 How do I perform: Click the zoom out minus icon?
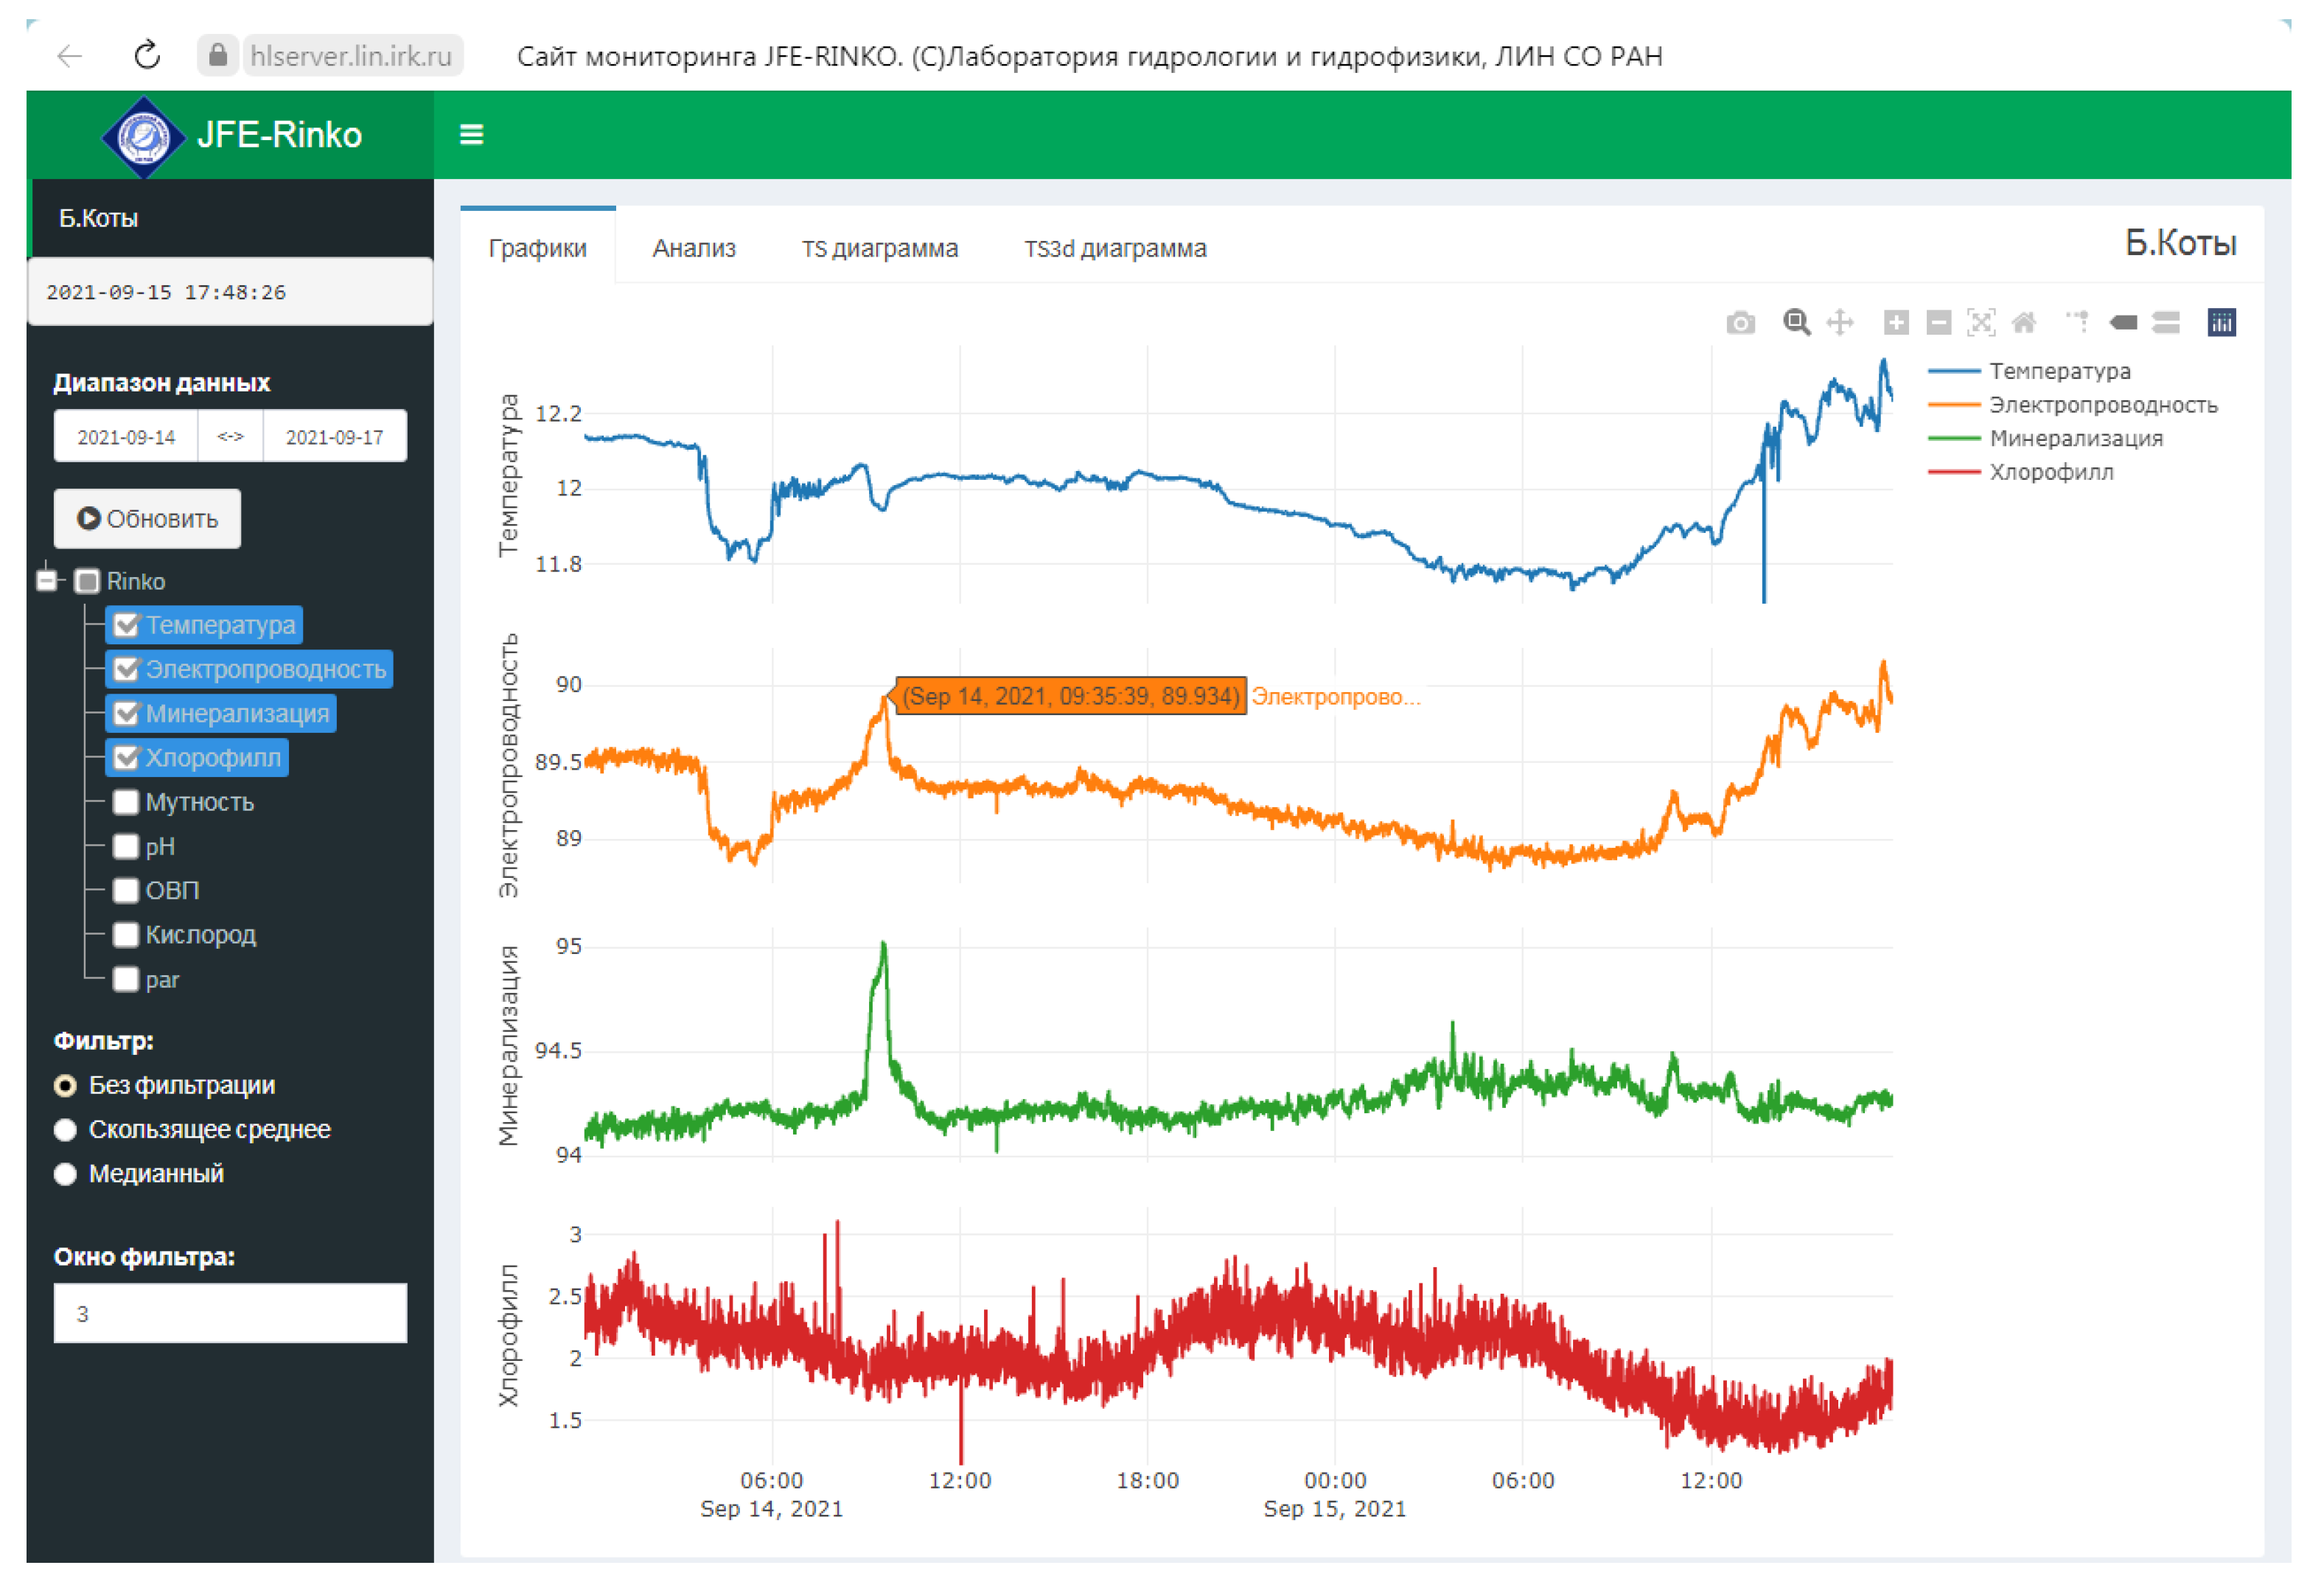click(1938, 323)
